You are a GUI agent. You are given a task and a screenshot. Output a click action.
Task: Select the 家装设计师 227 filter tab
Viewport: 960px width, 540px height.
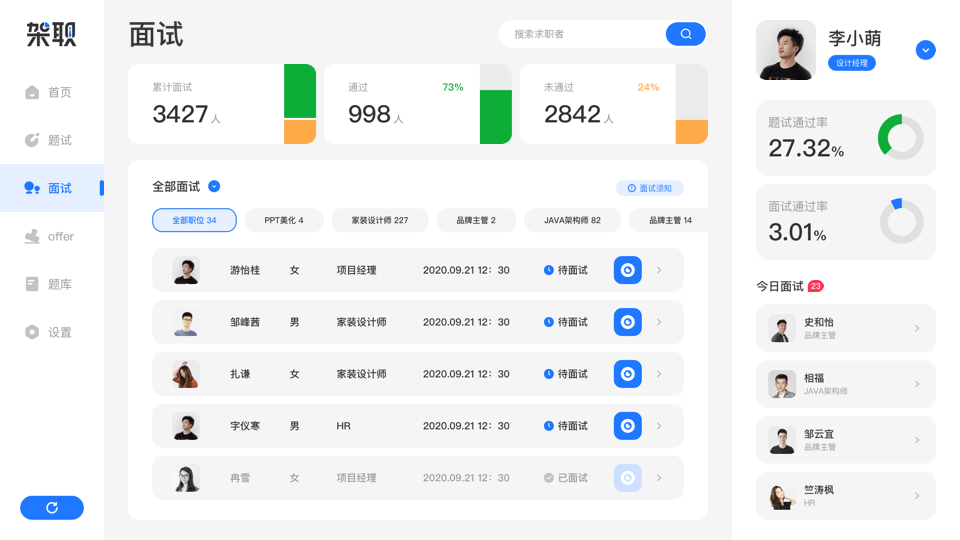[x=380, y=220]
